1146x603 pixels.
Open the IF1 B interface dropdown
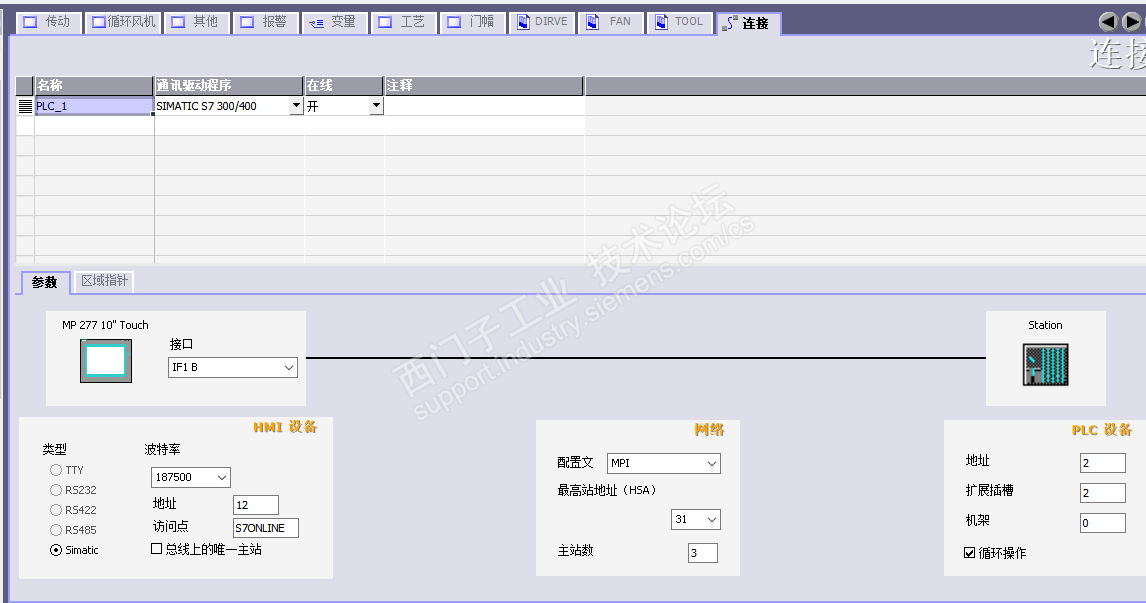(232, 367)
